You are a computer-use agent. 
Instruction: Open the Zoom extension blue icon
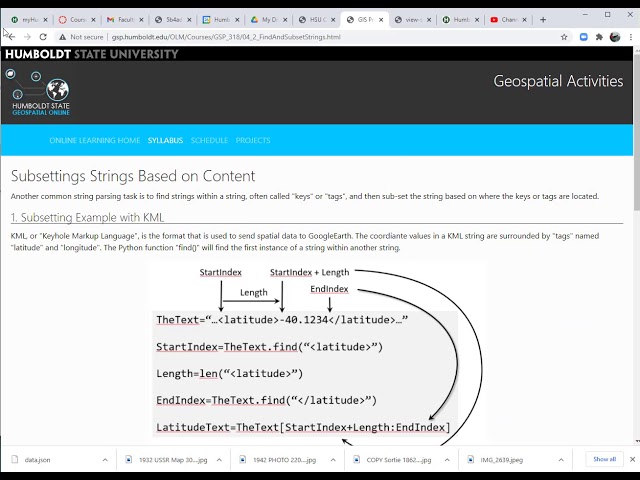[x=584, y=37]
